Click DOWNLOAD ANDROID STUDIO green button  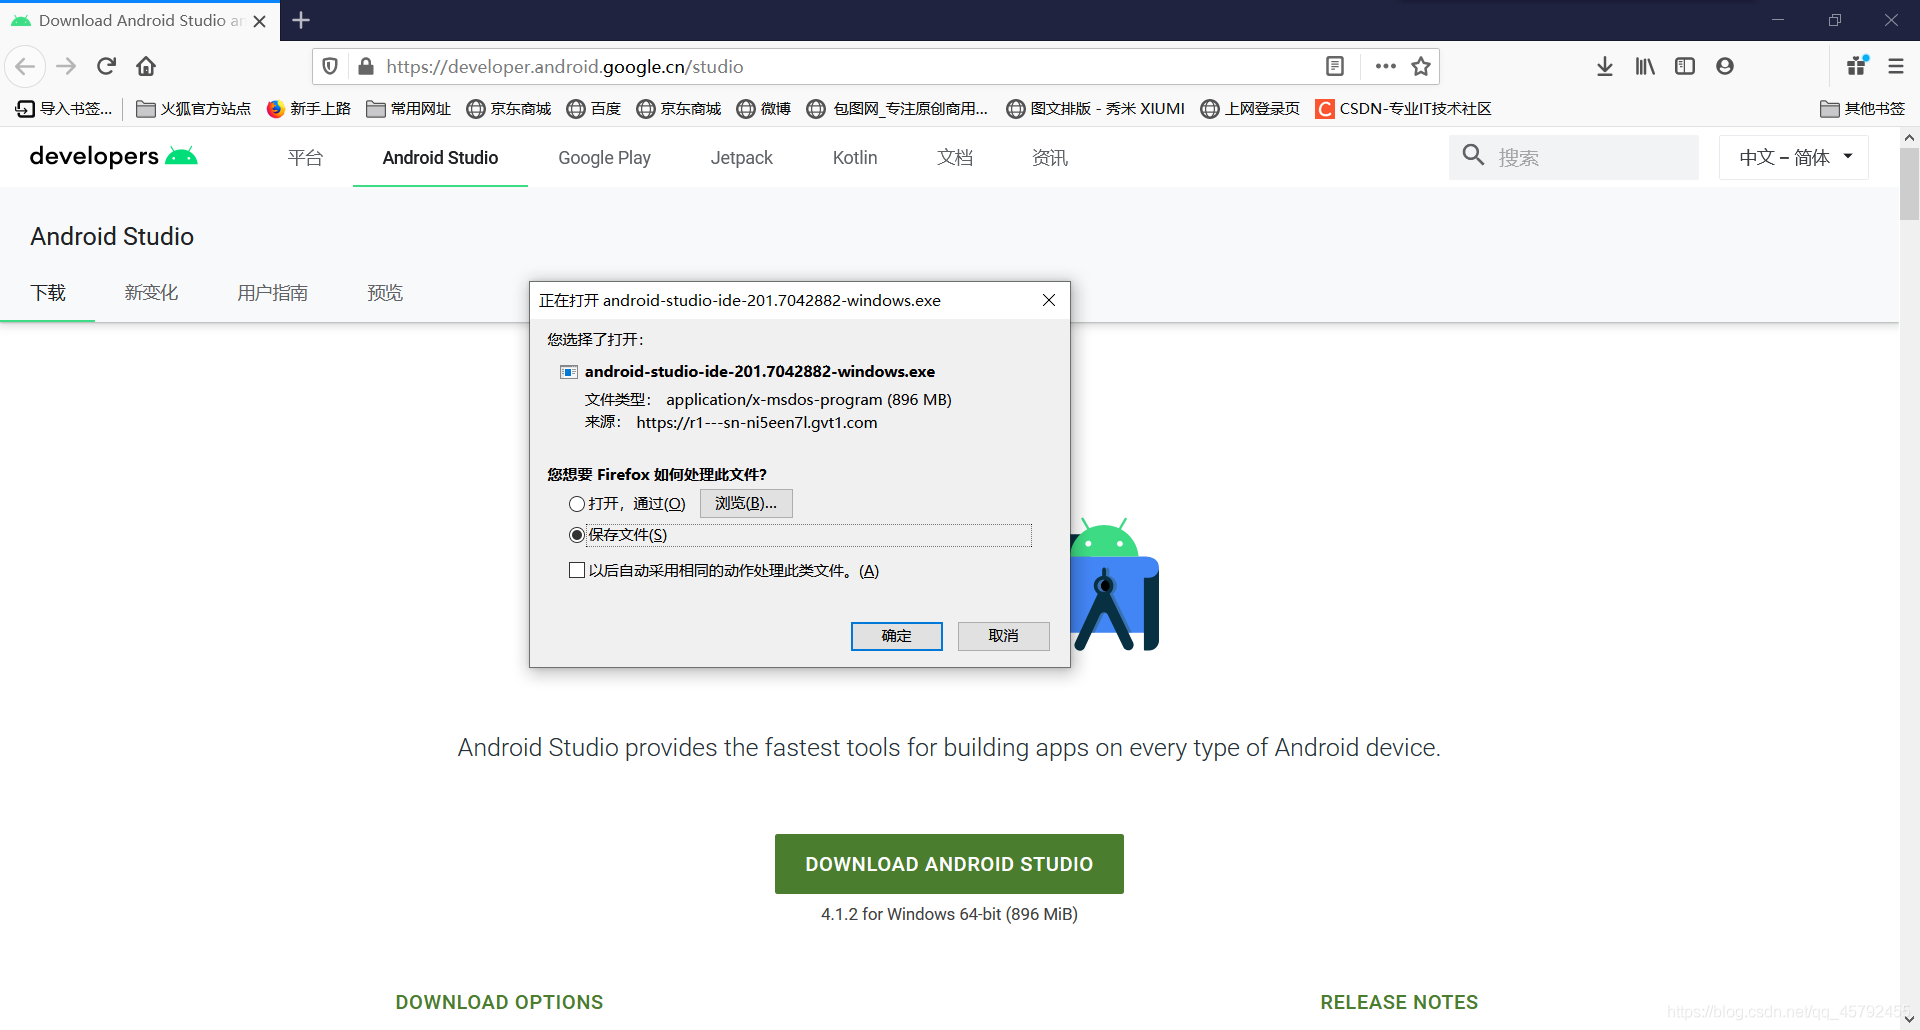pyautogui.click(x=949, y=864)
